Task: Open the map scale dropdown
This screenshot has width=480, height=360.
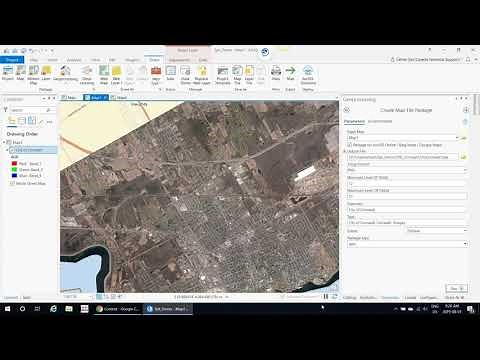Action: tap(91, 296)
